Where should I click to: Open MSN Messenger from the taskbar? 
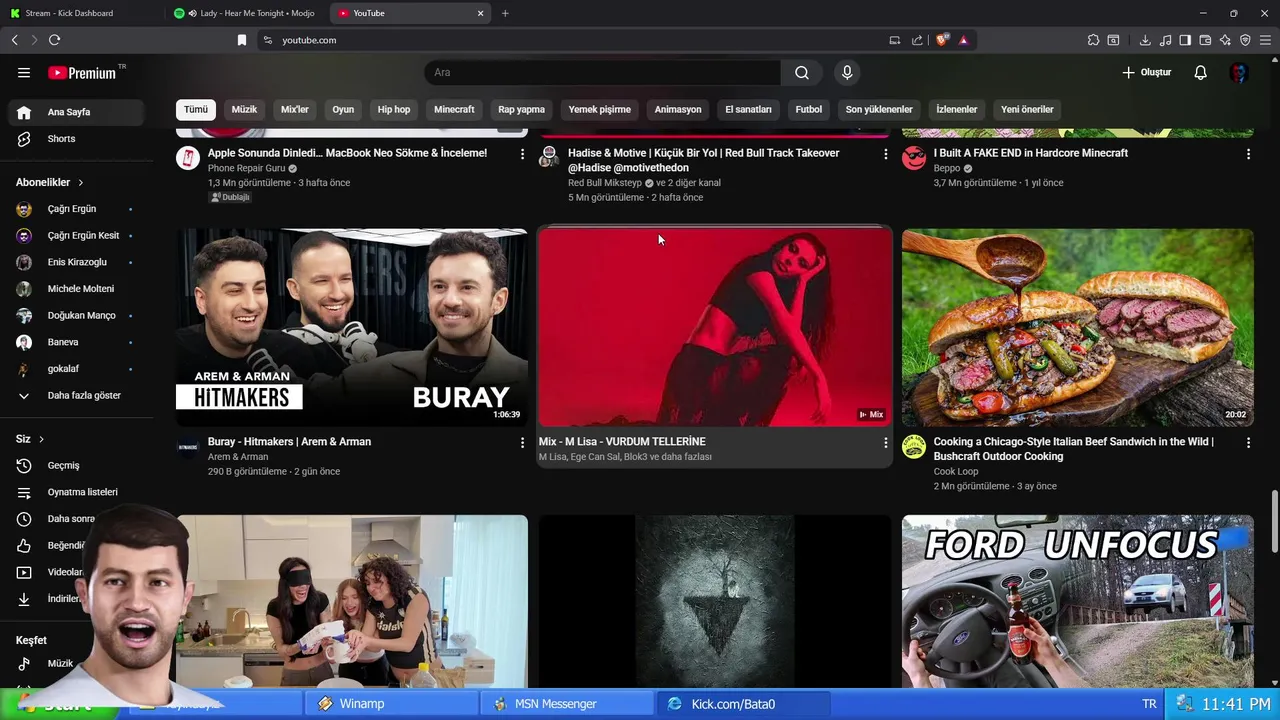(568, 704)
